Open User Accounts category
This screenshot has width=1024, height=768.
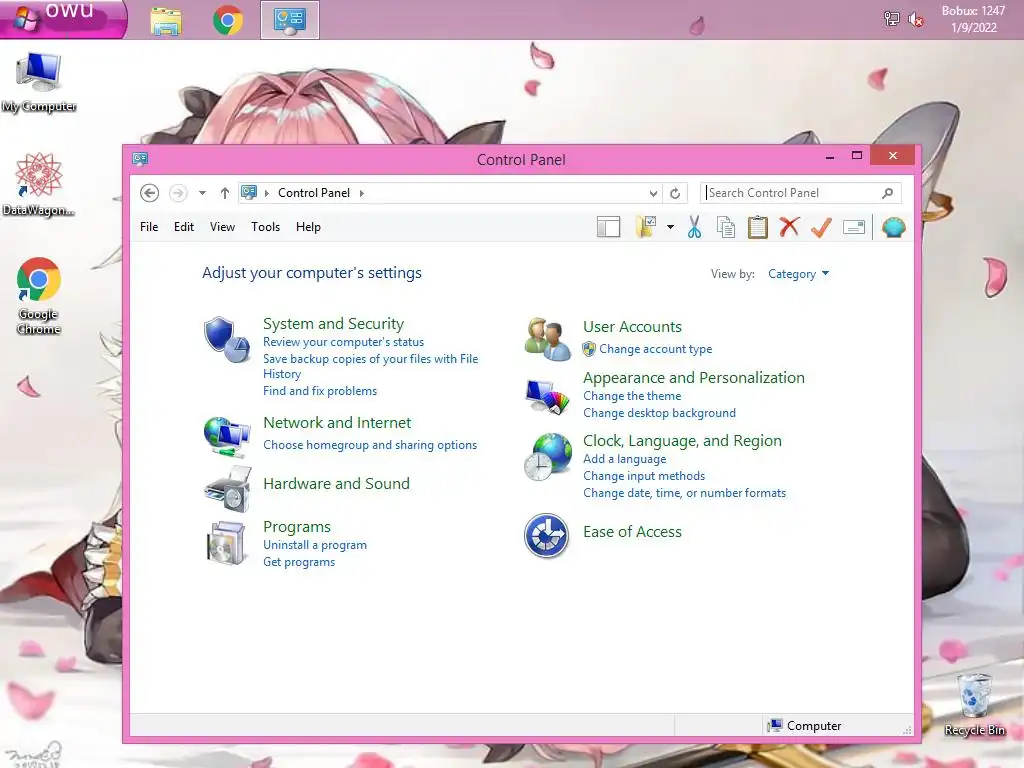point(632,327)
